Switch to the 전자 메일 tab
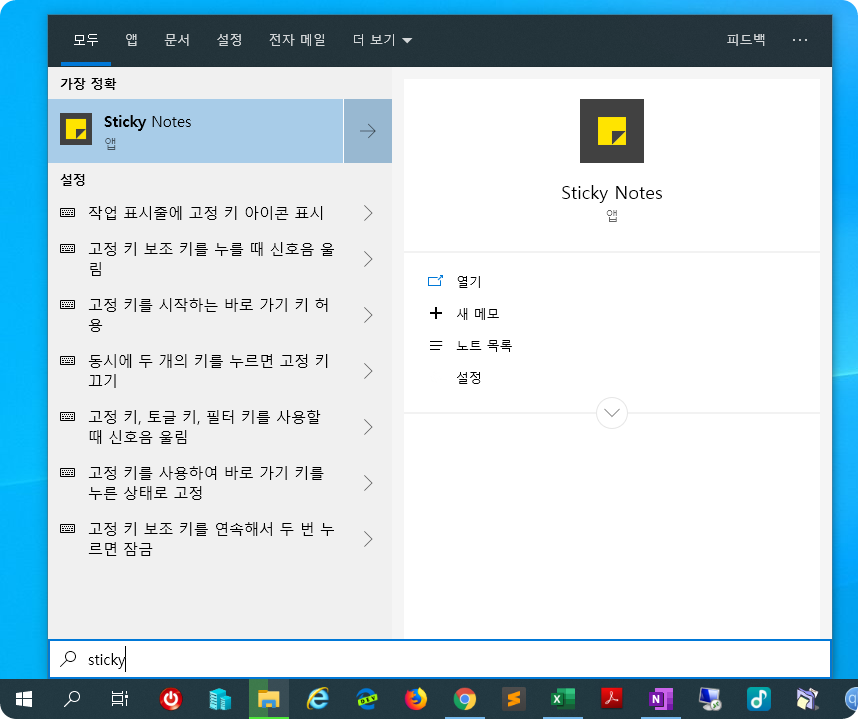858x719 pixels. tap(297, 40)
